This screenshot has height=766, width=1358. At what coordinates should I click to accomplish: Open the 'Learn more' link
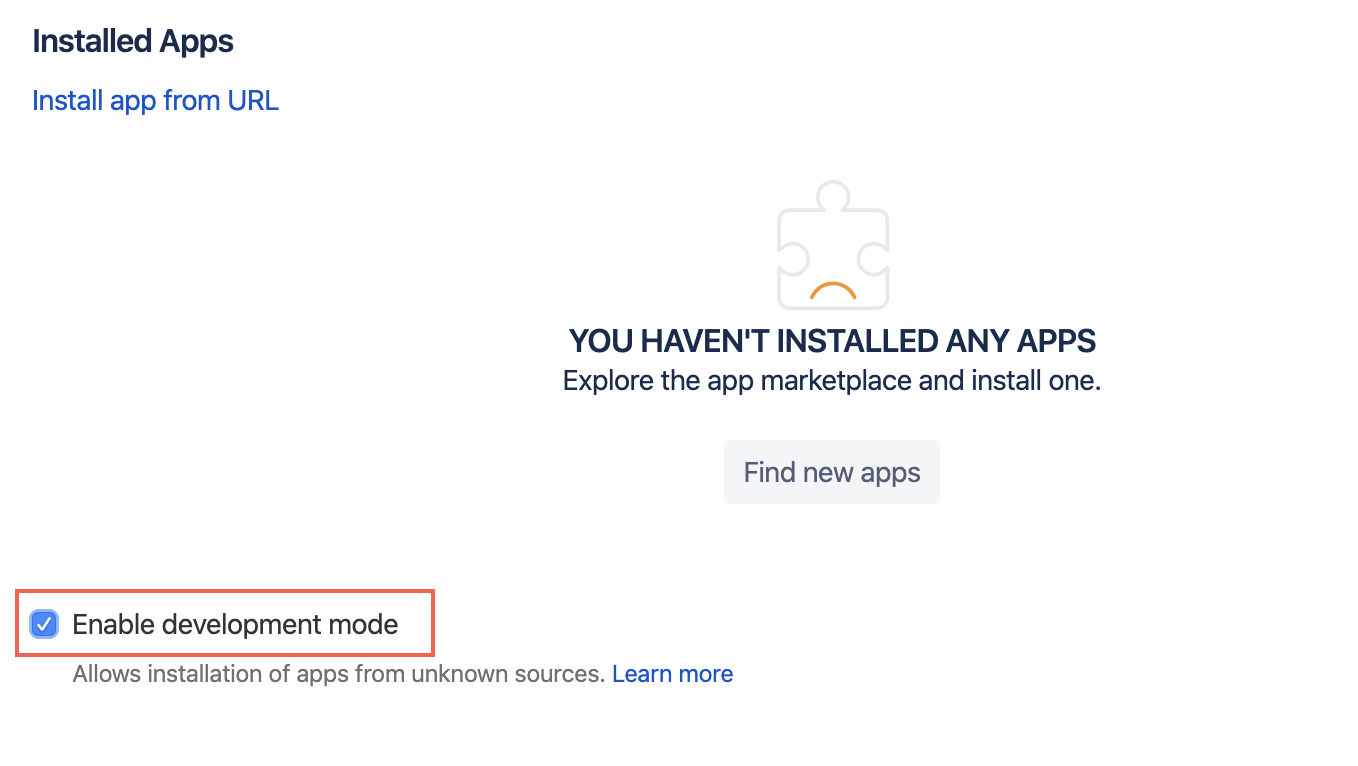[672, 674]
